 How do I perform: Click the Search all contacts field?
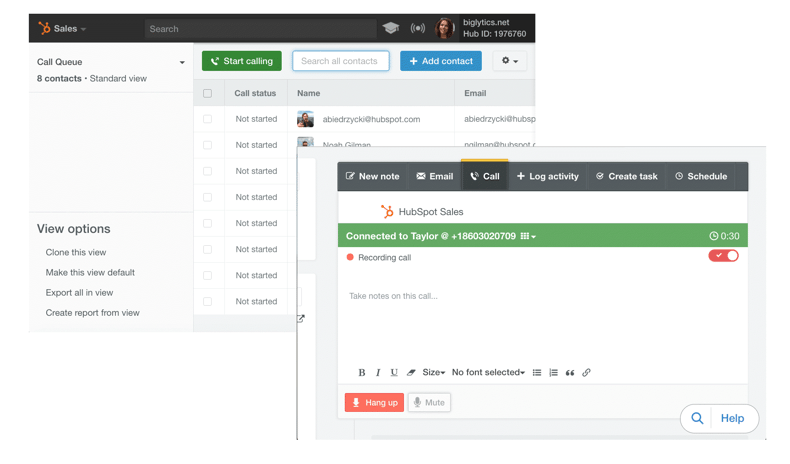click(x=341, y=61)
